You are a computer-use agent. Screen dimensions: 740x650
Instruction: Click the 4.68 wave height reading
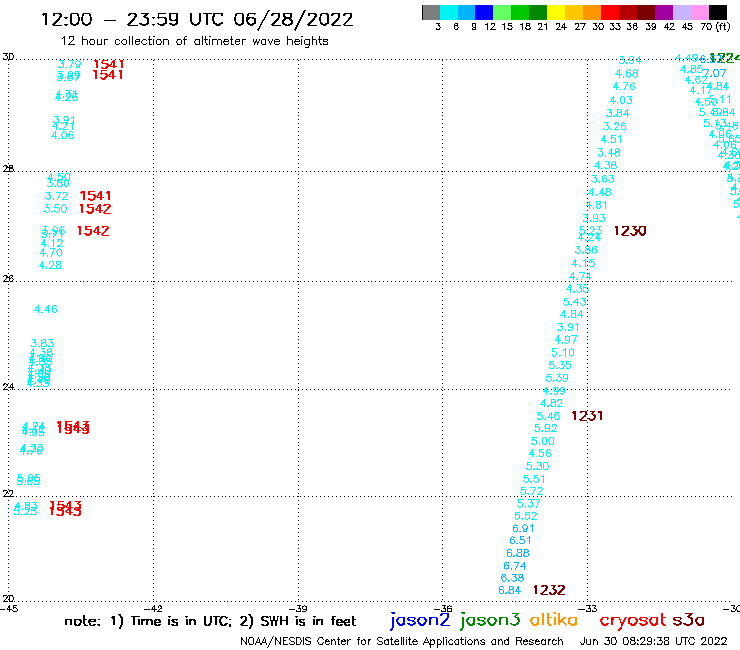coord(627,74)
